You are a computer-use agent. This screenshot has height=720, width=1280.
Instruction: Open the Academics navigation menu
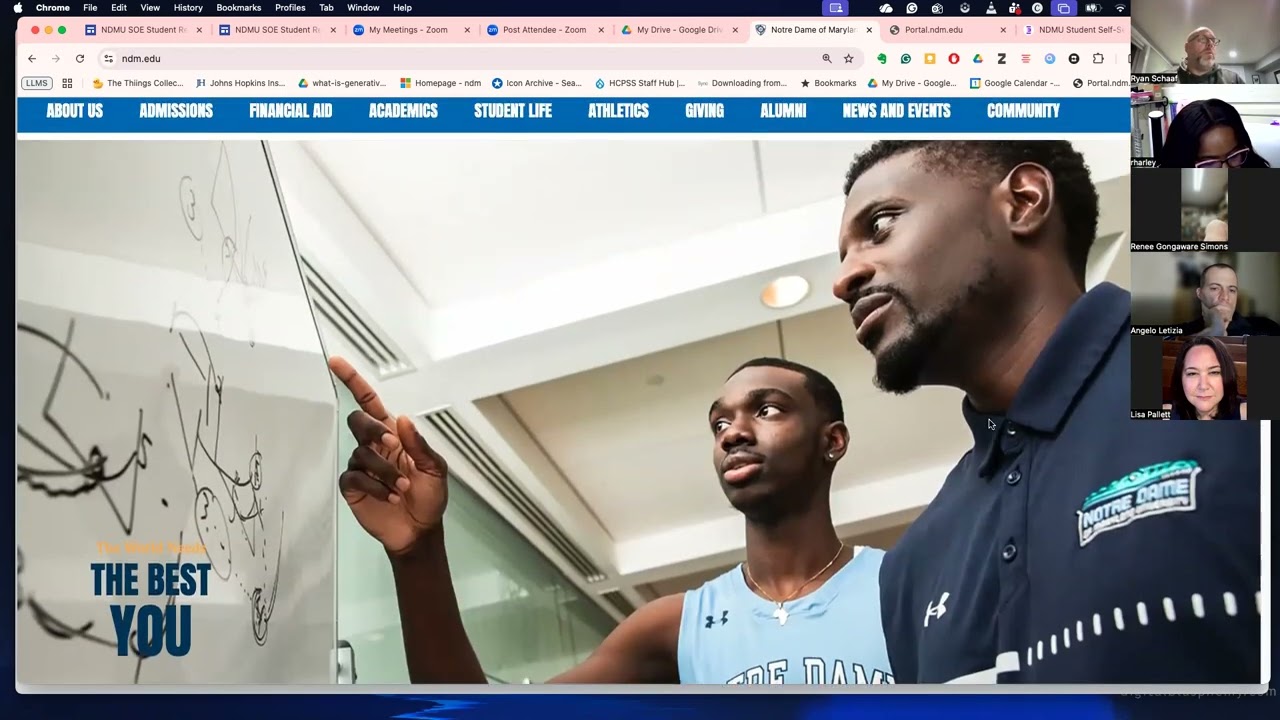click(x=403, y=111)
